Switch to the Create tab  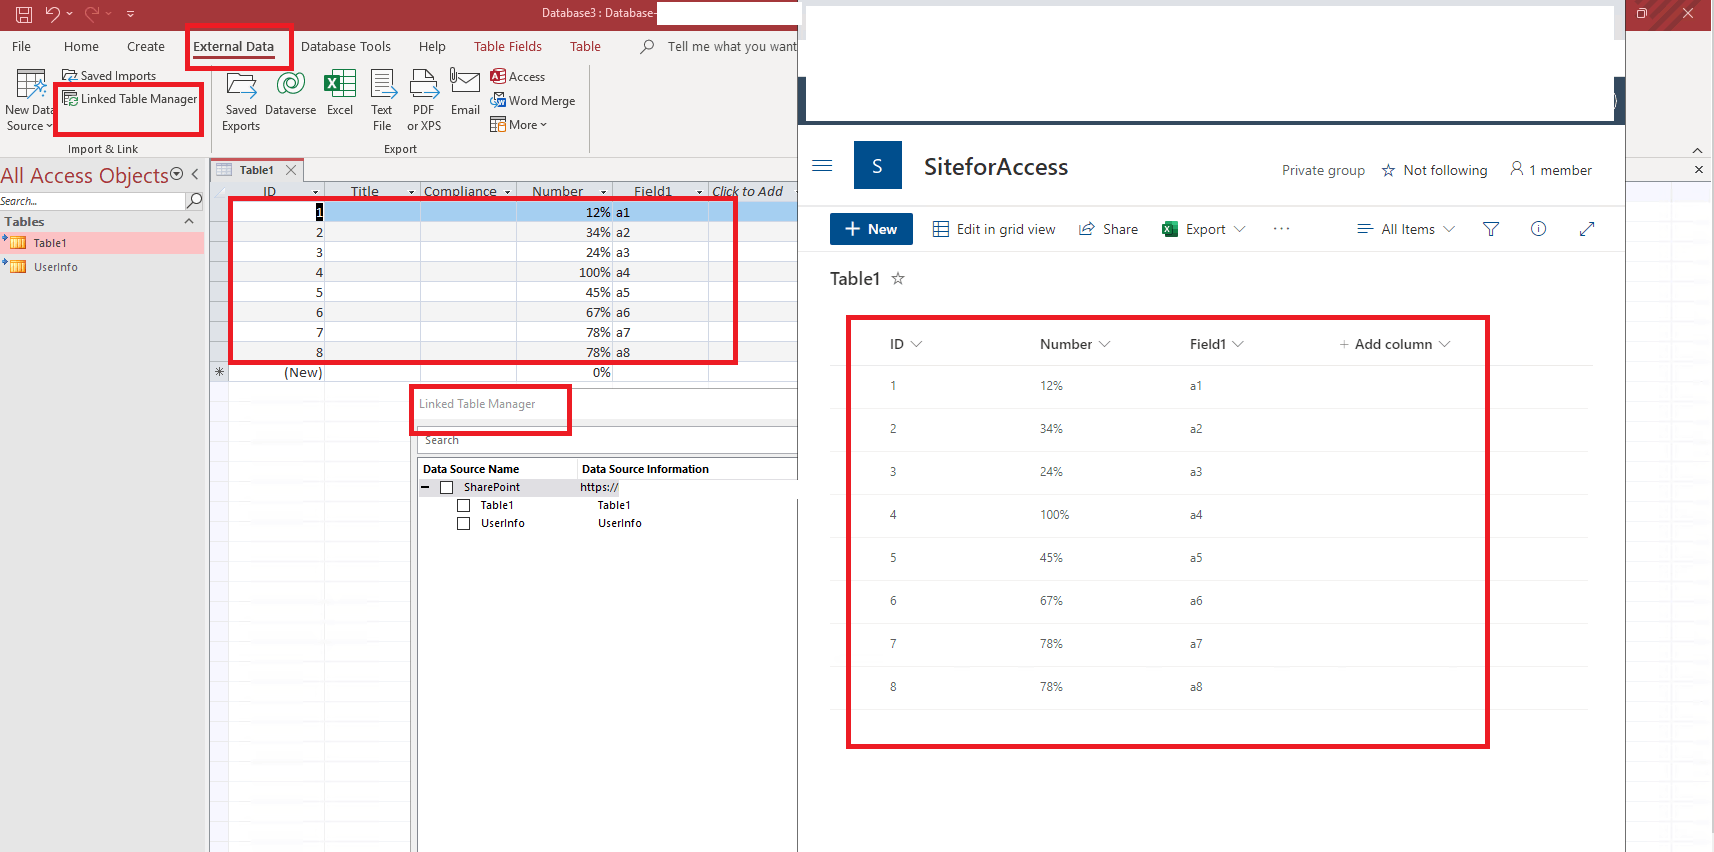[146, 46]
